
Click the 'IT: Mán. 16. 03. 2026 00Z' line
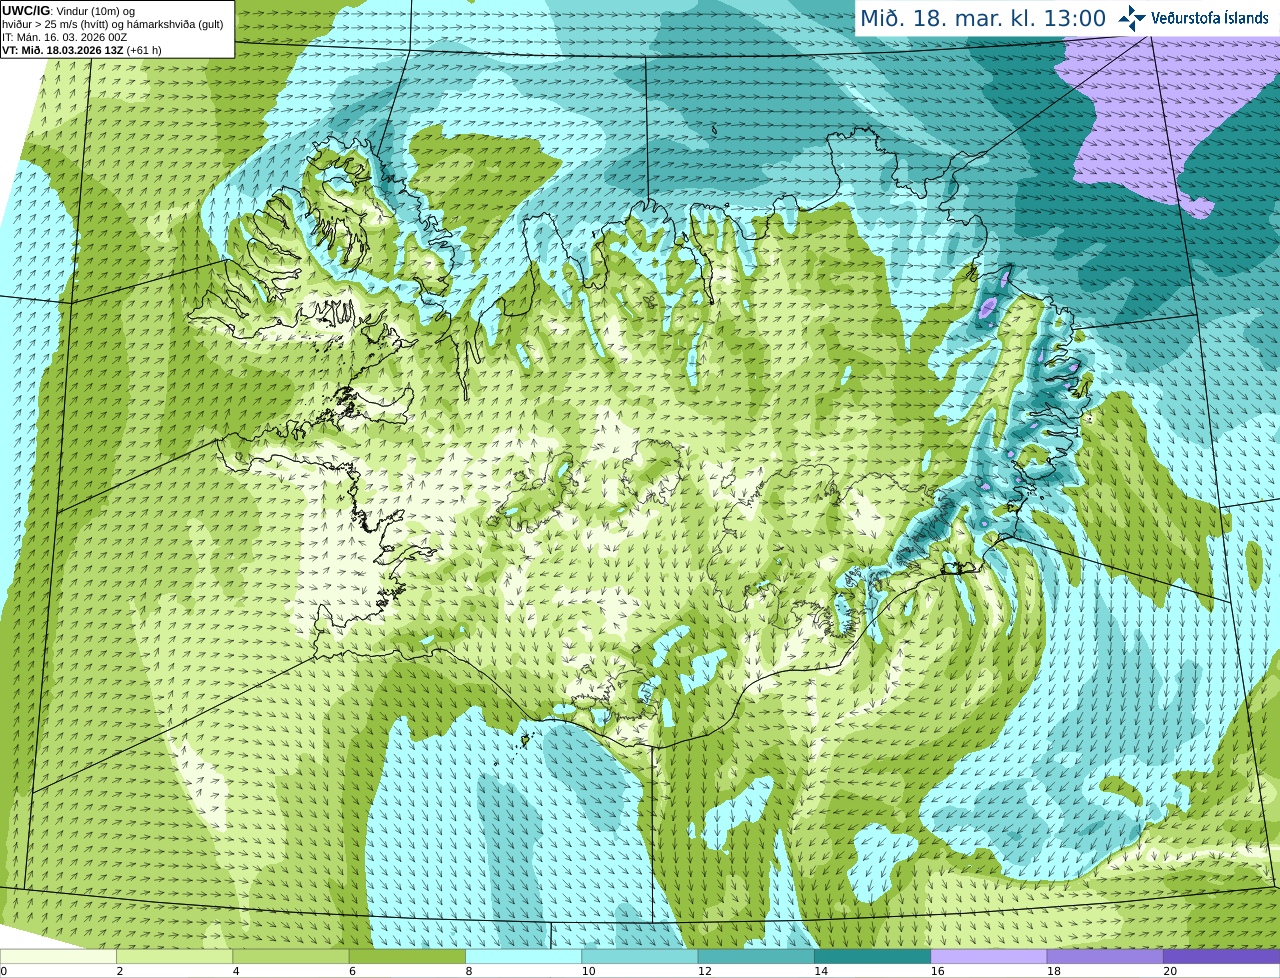pyautogui.click(x=65, y=37)
